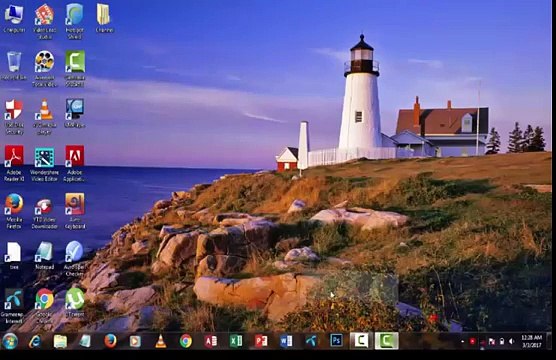Launch VLC from the taskbar
Image resolution: width=556 pixels, height=360 pixels.
pos(161,341)
